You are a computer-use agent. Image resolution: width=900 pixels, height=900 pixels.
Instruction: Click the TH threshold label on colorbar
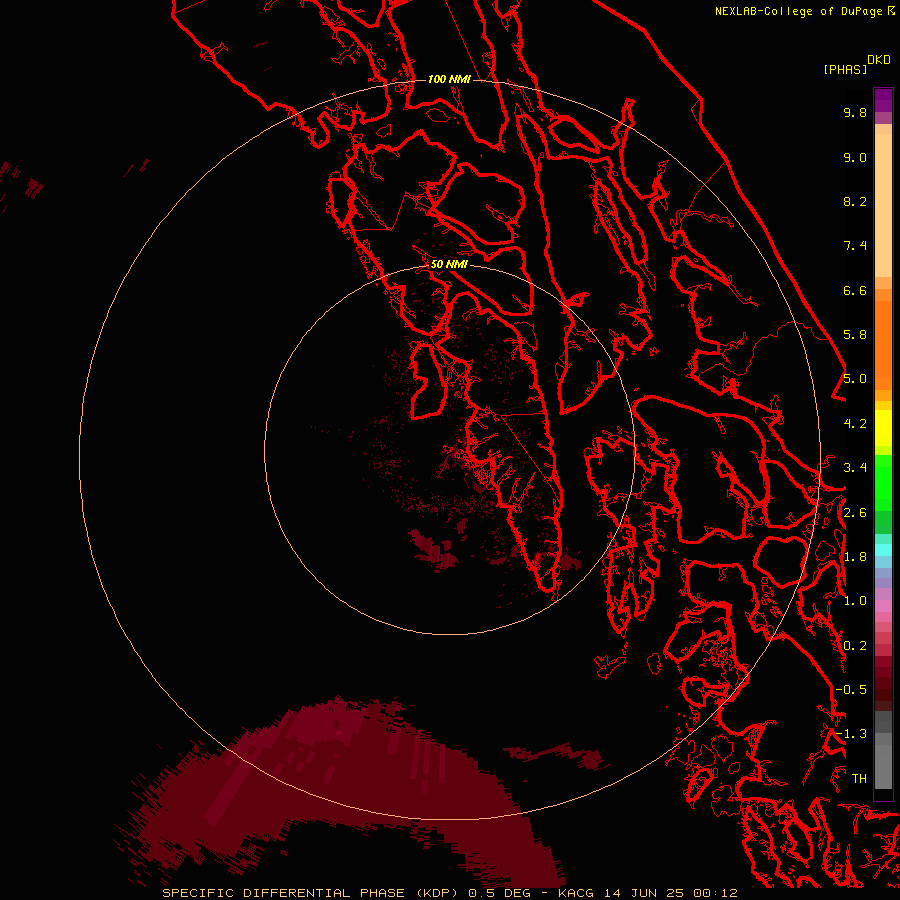tap(859, 779)
